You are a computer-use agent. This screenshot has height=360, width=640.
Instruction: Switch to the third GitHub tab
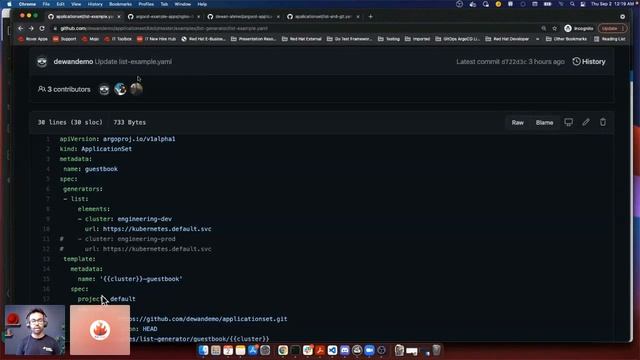coord(244,17)
